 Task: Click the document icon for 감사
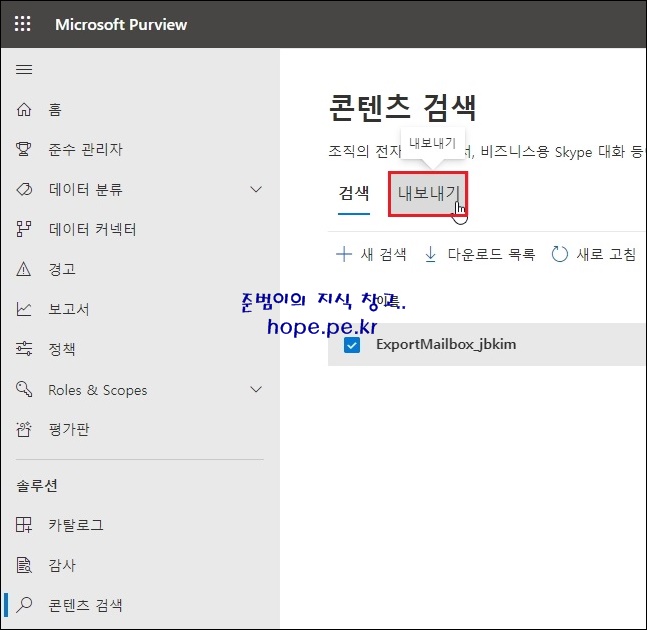coord(24,565)
